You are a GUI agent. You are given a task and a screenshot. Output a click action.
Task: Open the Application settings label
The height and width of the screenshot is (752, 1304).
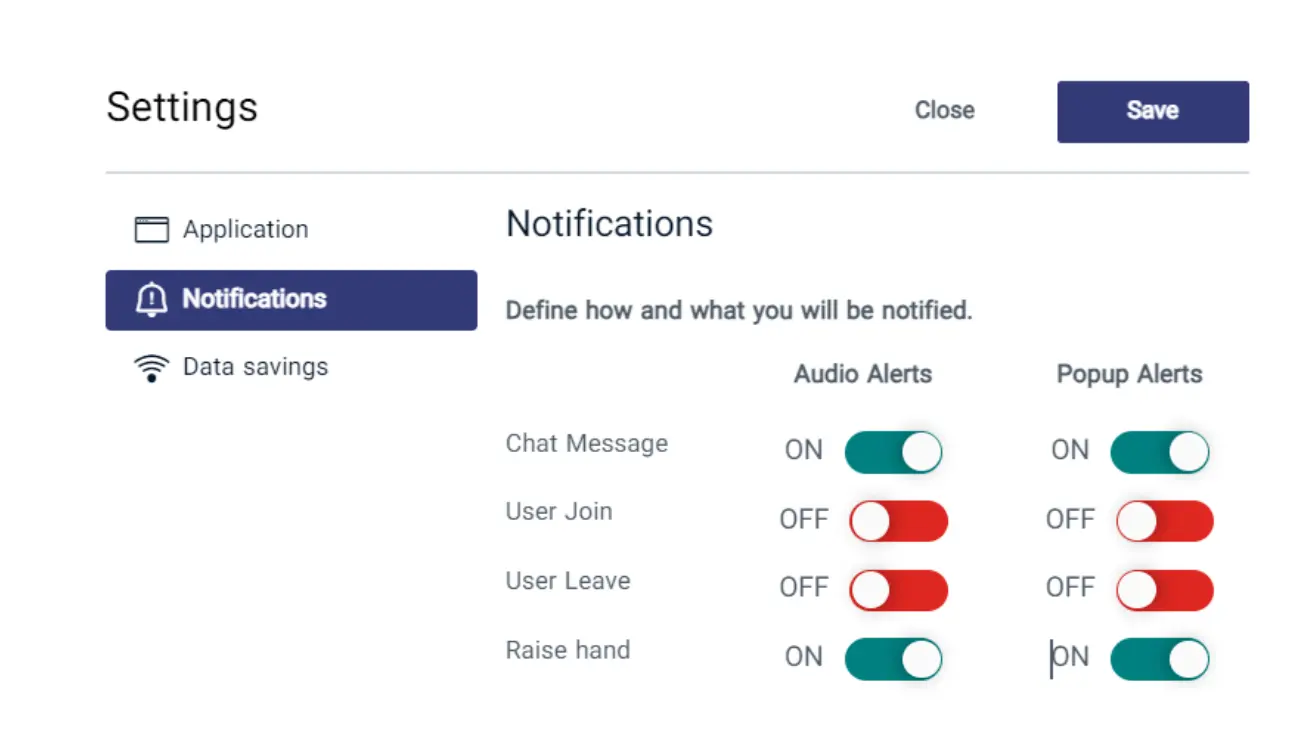coord(245,230)
